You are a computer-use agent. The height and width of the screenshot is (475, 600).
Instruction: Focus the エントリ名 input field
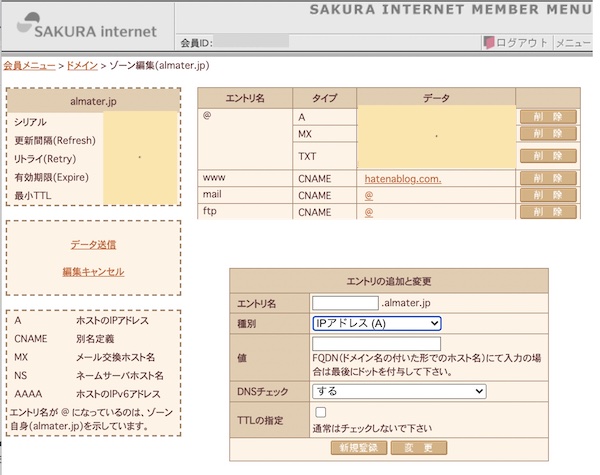(x=345, y=303)
